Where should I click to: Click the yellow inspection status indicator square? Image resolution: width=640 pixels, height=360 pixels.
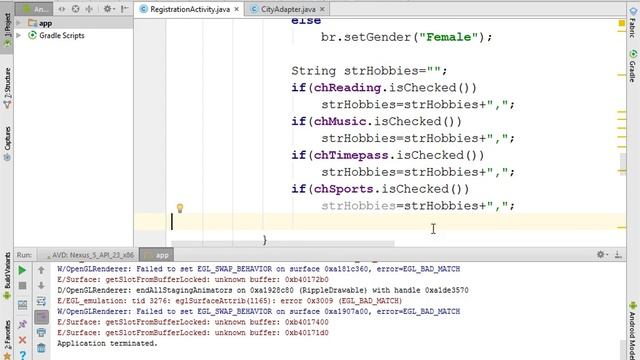coord(622,23)
